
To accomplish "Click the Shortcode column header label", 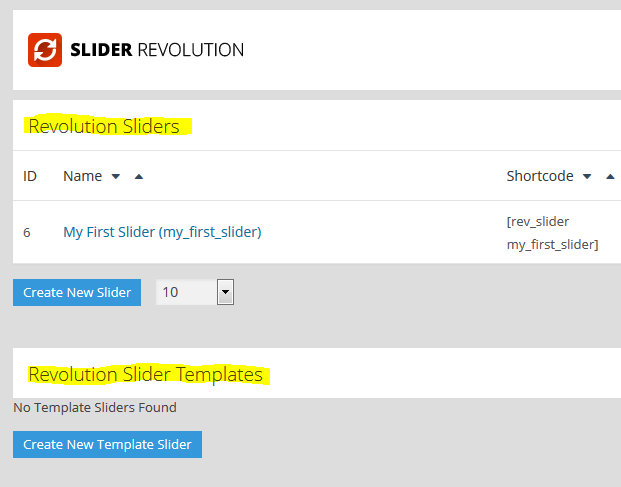I will coord(540,176).
